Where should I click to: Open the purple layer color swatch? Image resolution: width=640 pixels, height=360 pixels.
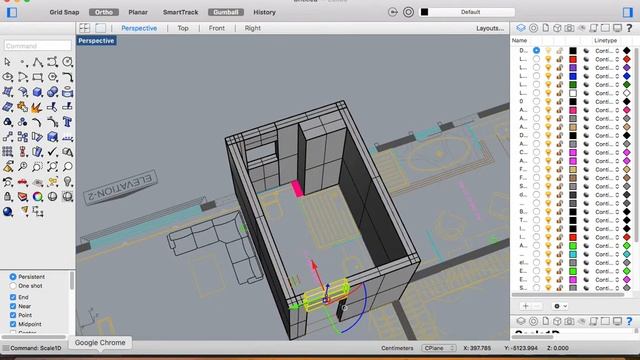pyautogui.click(x=573, y=68)
